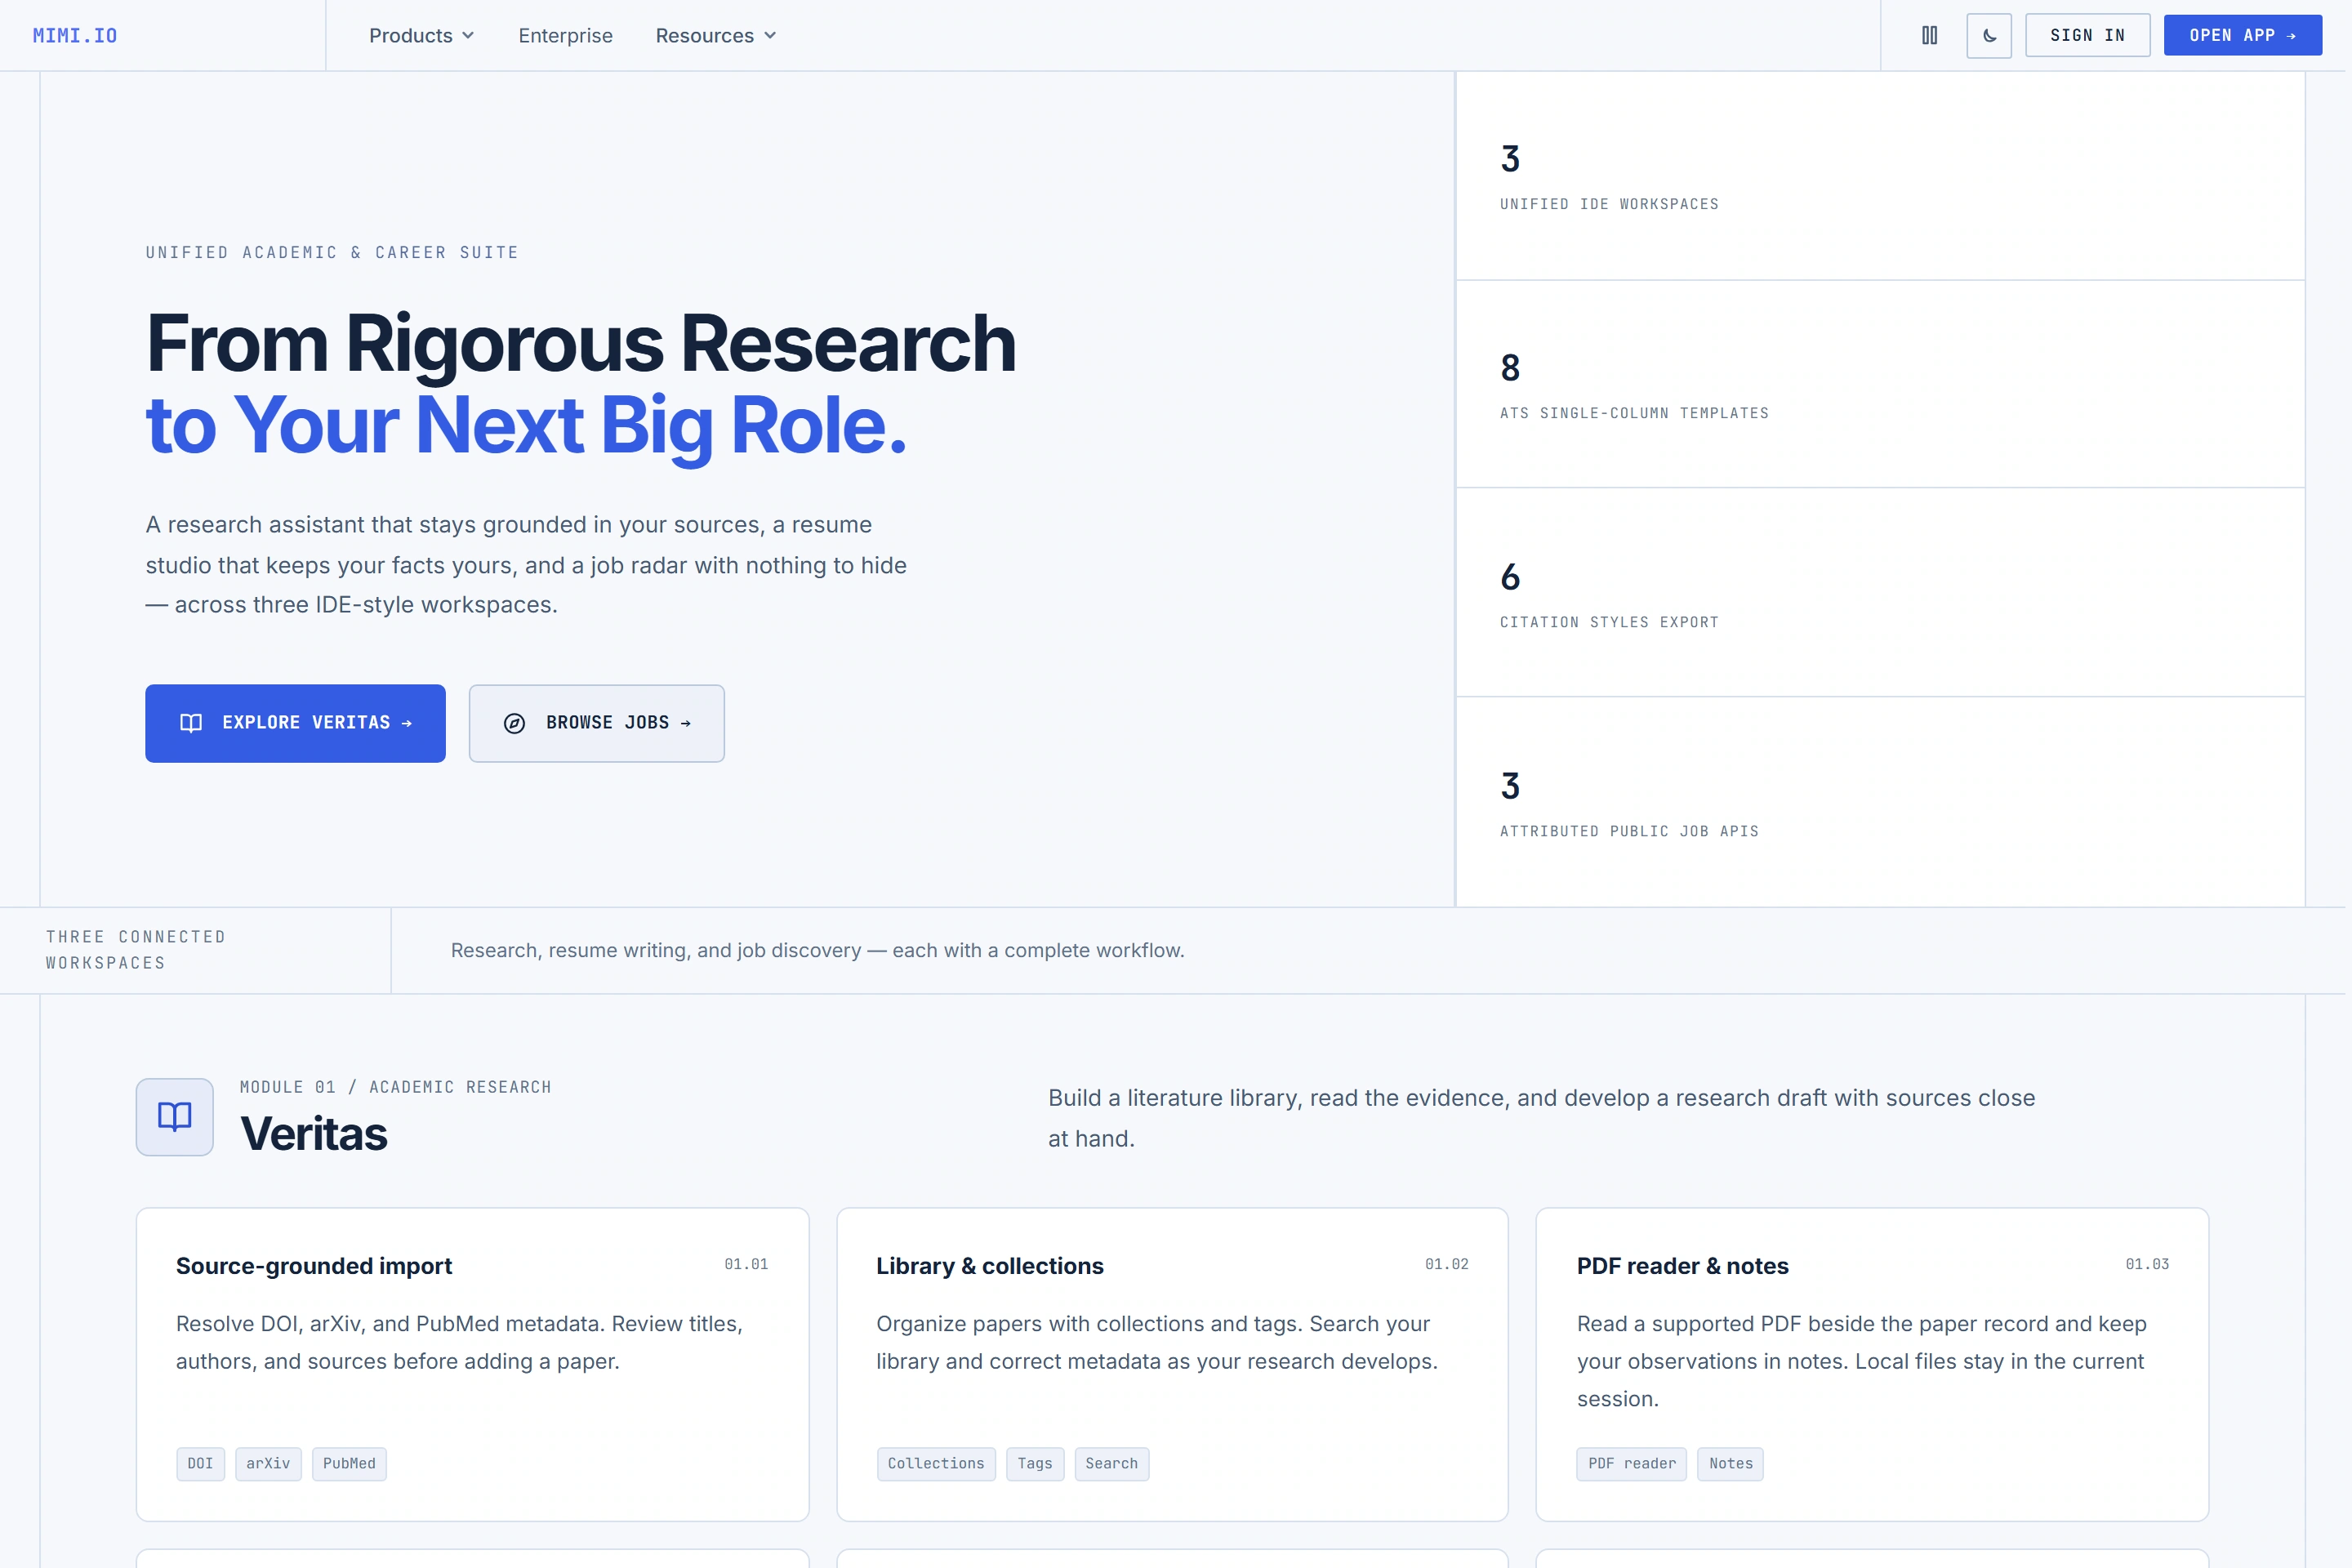The height and width of the screenshot is (1568, 2352).
Task: Expand the Resources dropdown menu
Action: [x=715, y=36]
